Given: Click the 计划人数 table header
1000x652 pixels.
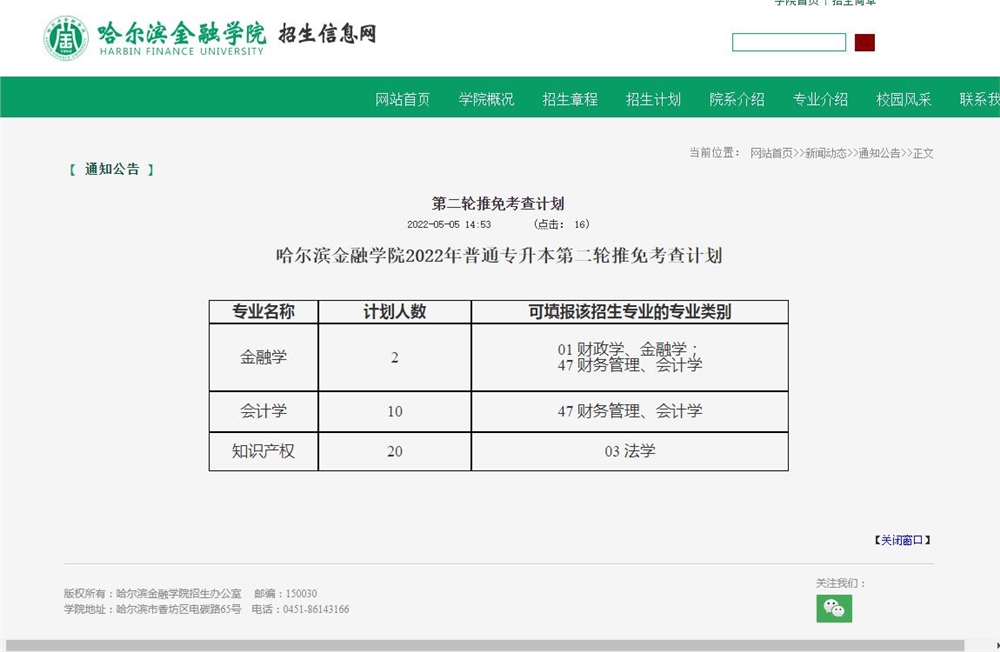Looking at the screenshot, I should (395, 312).
